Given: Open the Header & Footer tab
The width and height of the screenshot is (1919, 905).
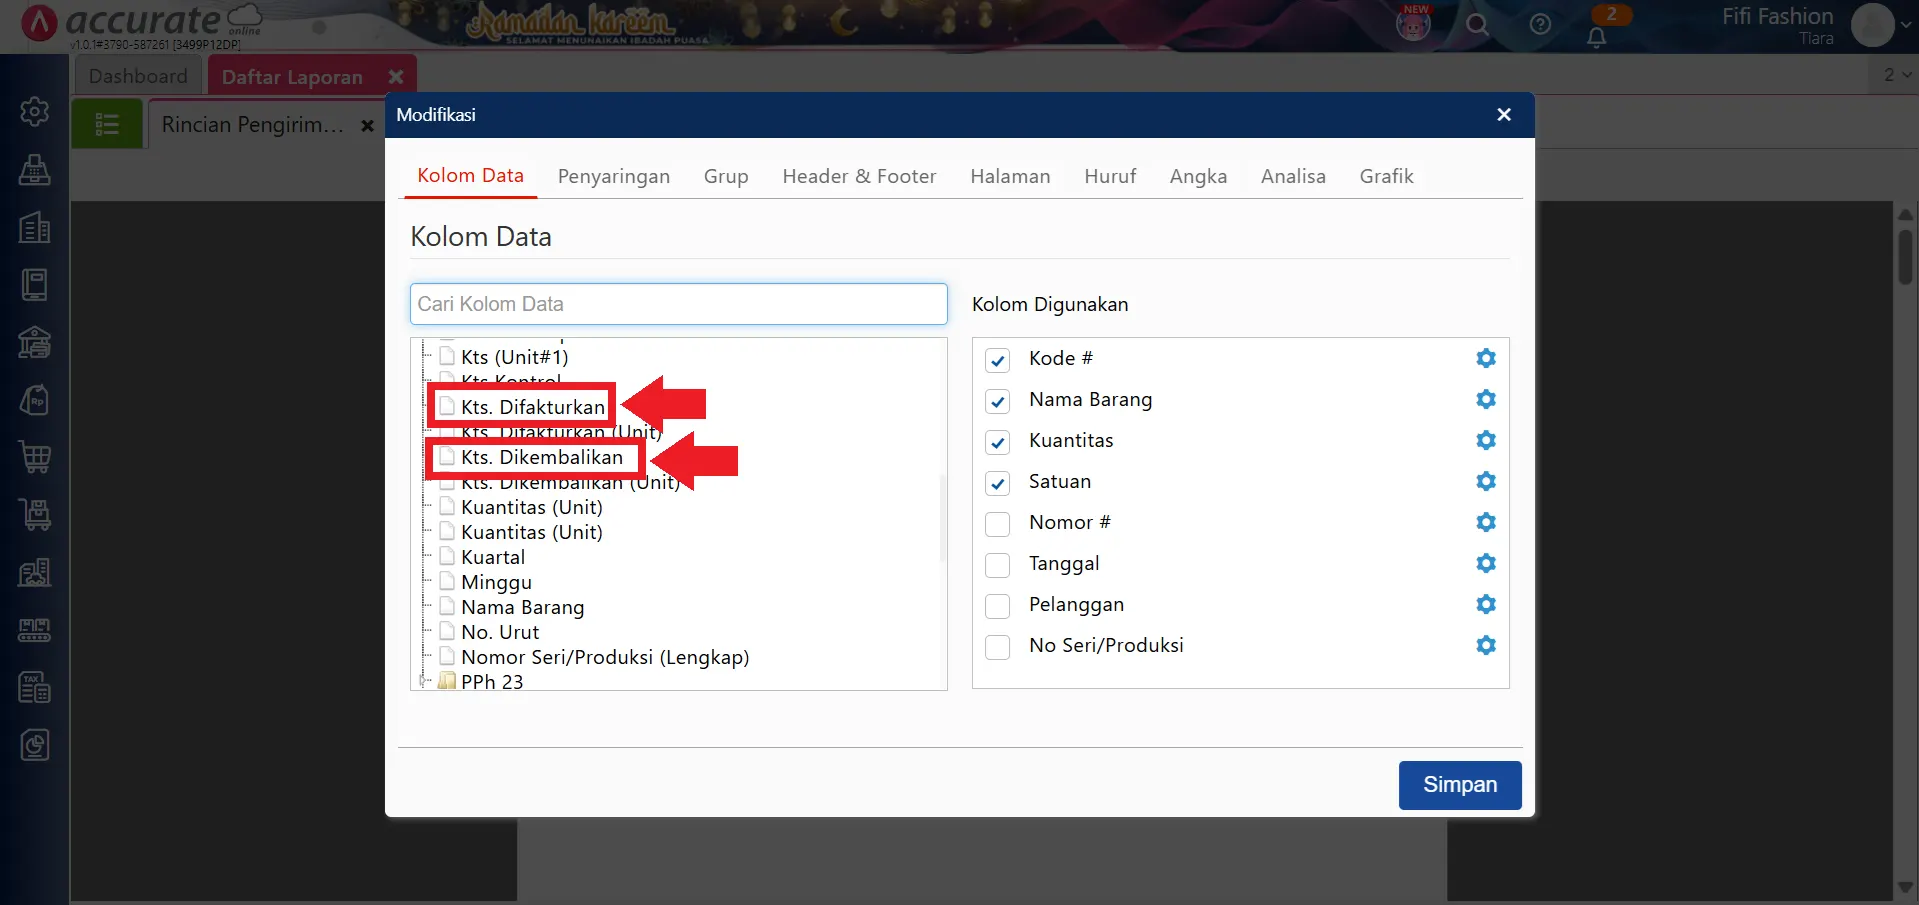Looking at the screenshot, I should (858, 177).
